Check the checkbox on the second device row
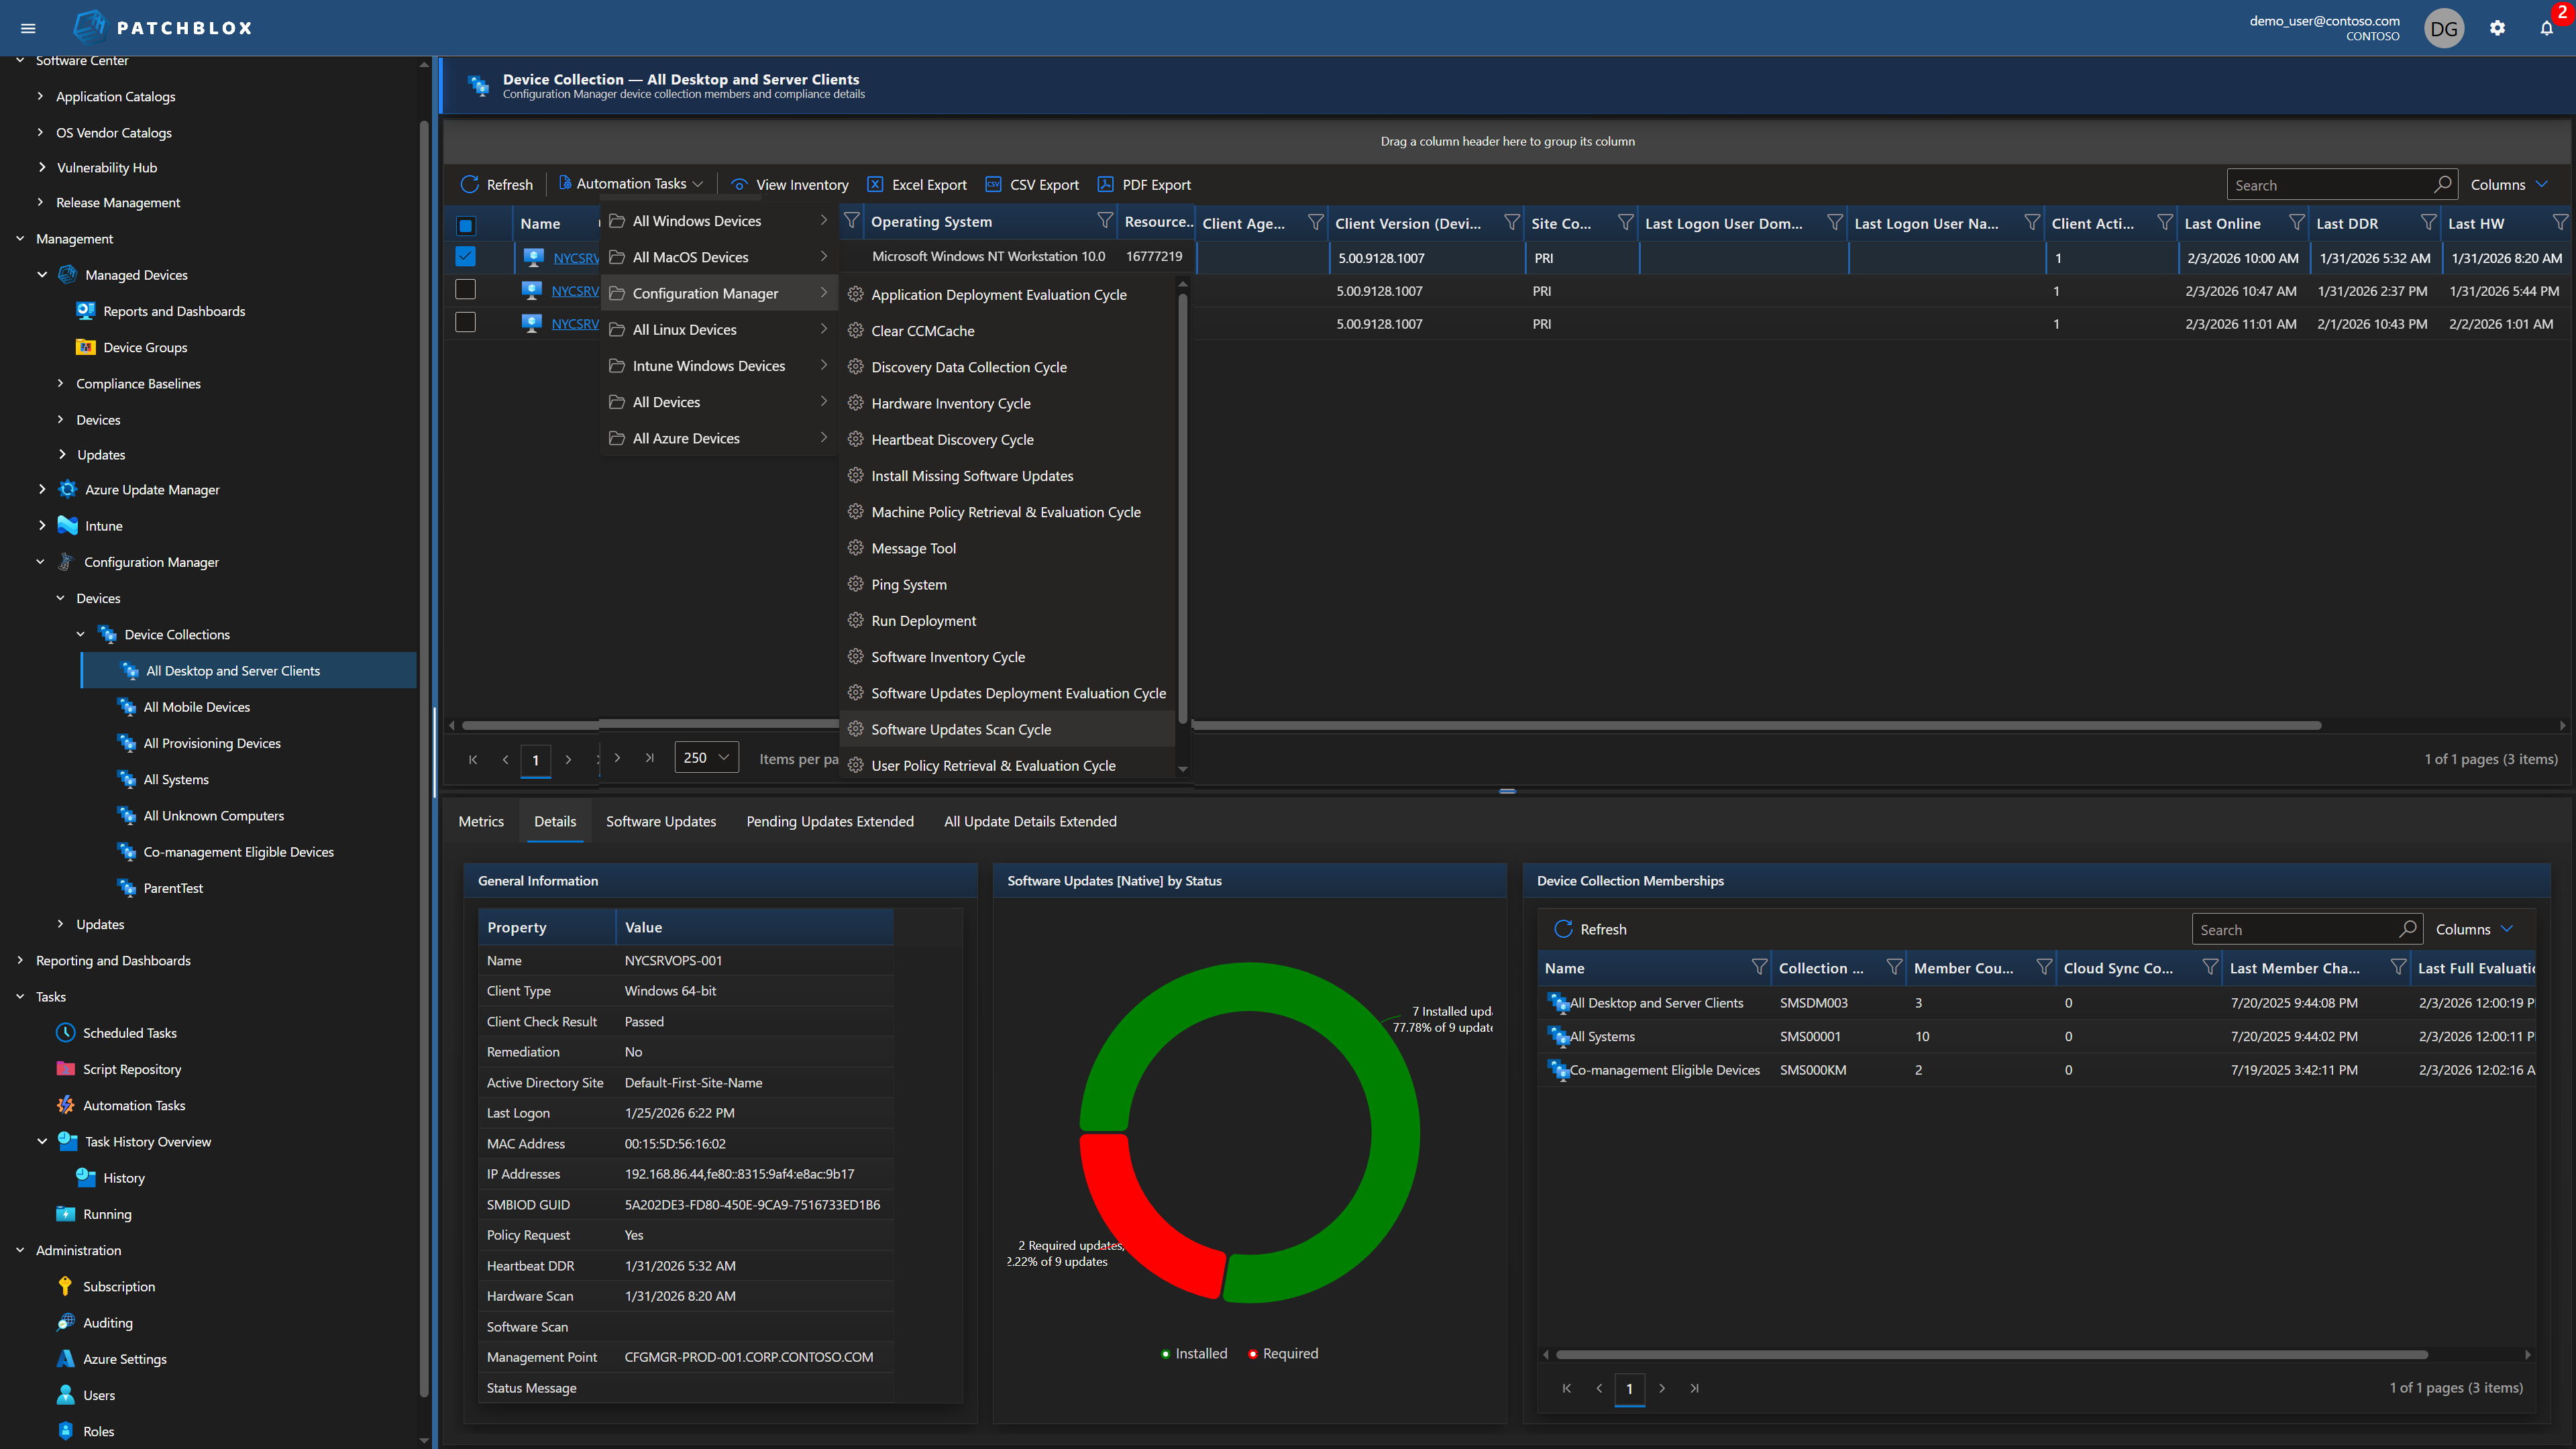 [466, 289]
